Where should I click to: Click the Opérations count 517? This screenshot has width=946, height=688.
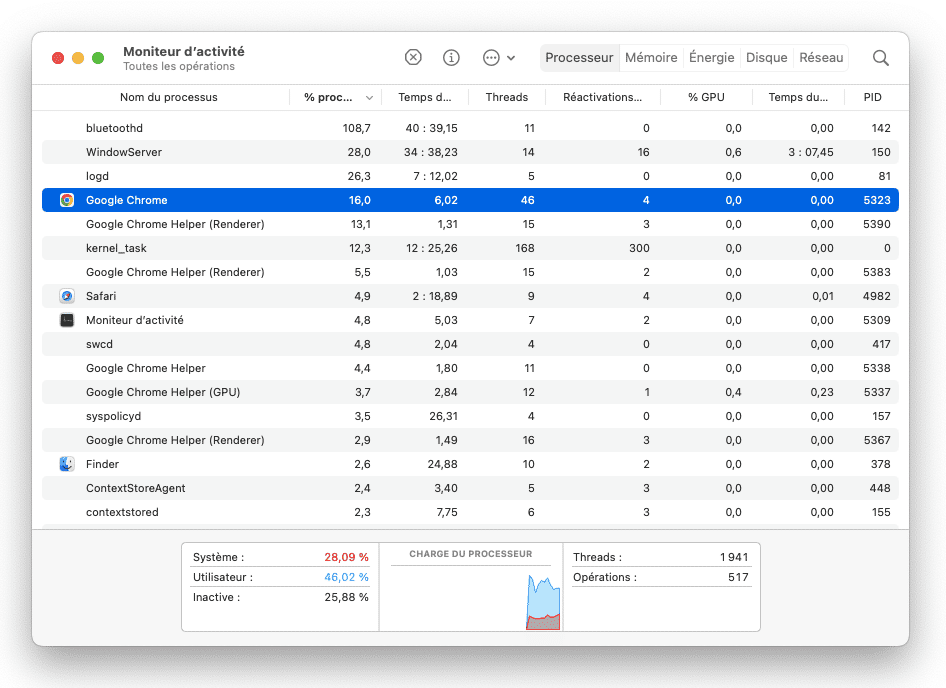click(738, 577)
